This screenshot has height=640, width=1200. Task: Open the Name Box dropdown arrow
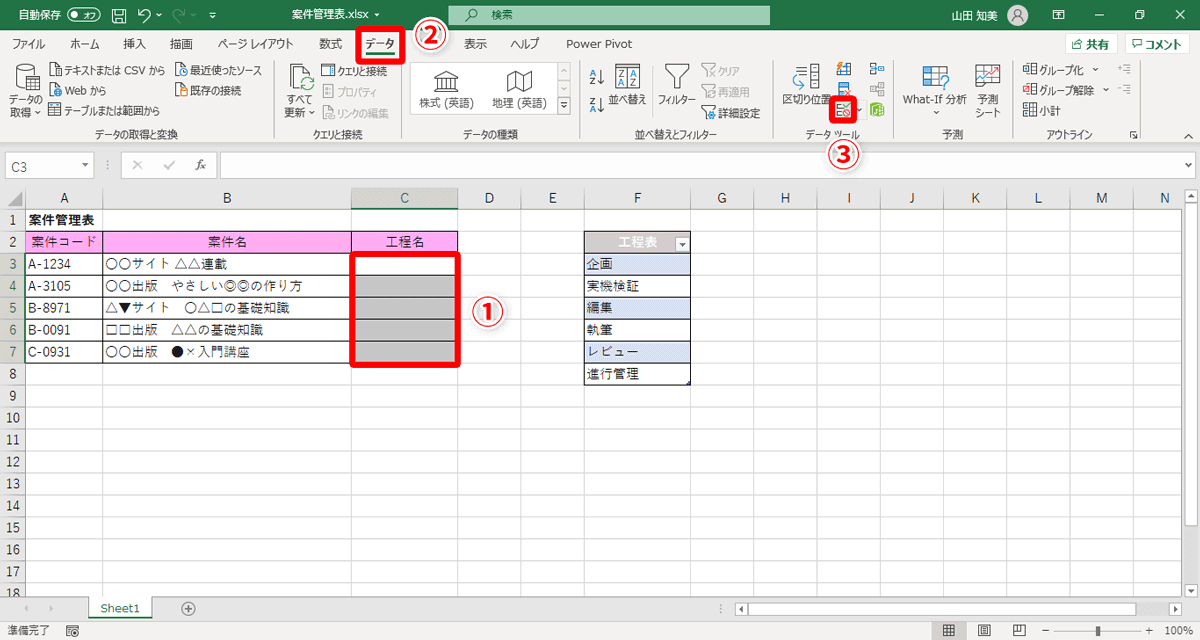click(x=86, y=165)
